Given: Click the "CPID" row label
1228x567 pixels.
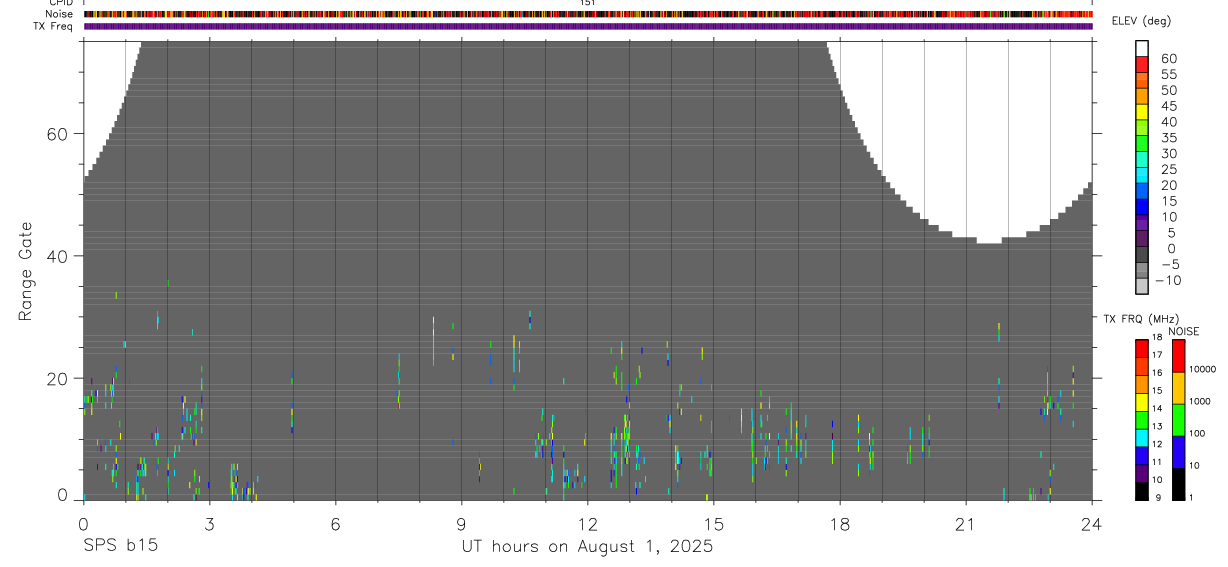Looking at the screenshot, I should pyautogui.click(x=60, y=3).
